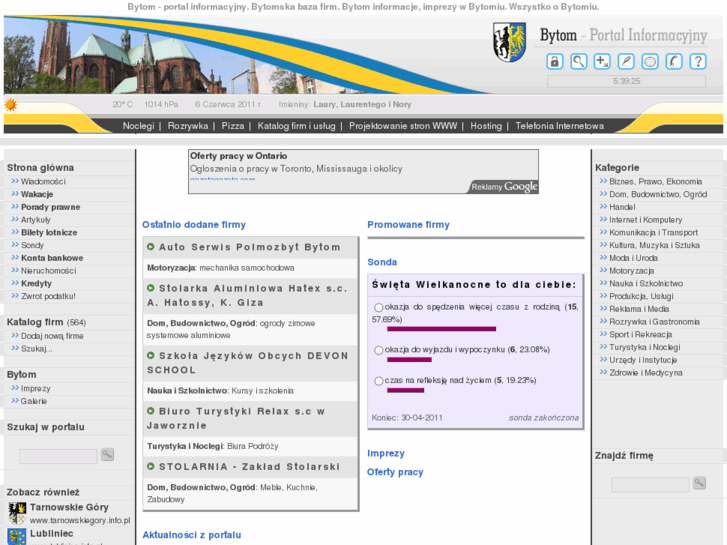
Task: Open Konta bankowe sidebar link
Action: coord(52,258)
